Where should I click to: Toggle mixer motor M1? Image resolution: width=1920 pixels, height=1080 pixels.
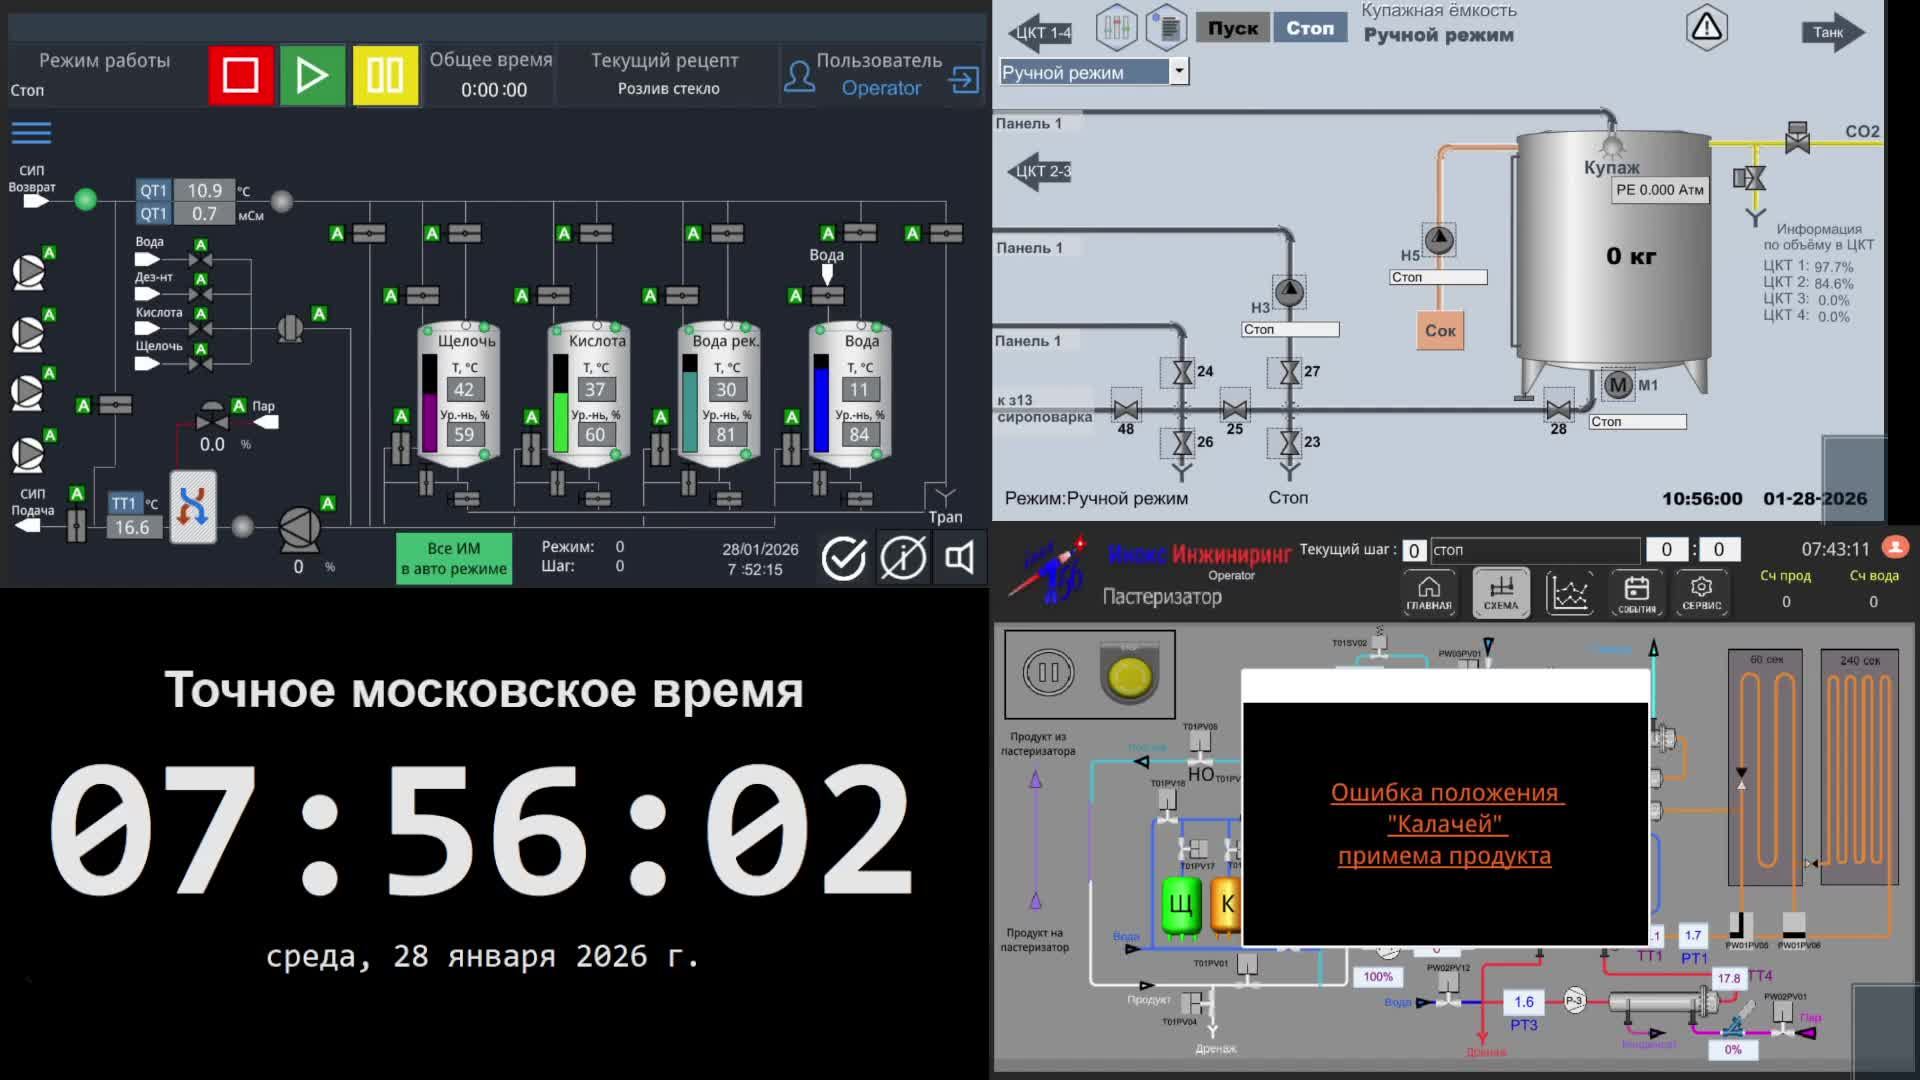[1617, 385]
